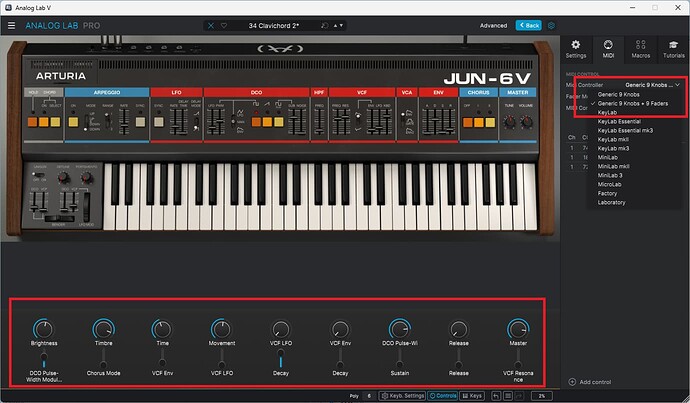Toggle the Chord SELECT button

coord(55,122)
